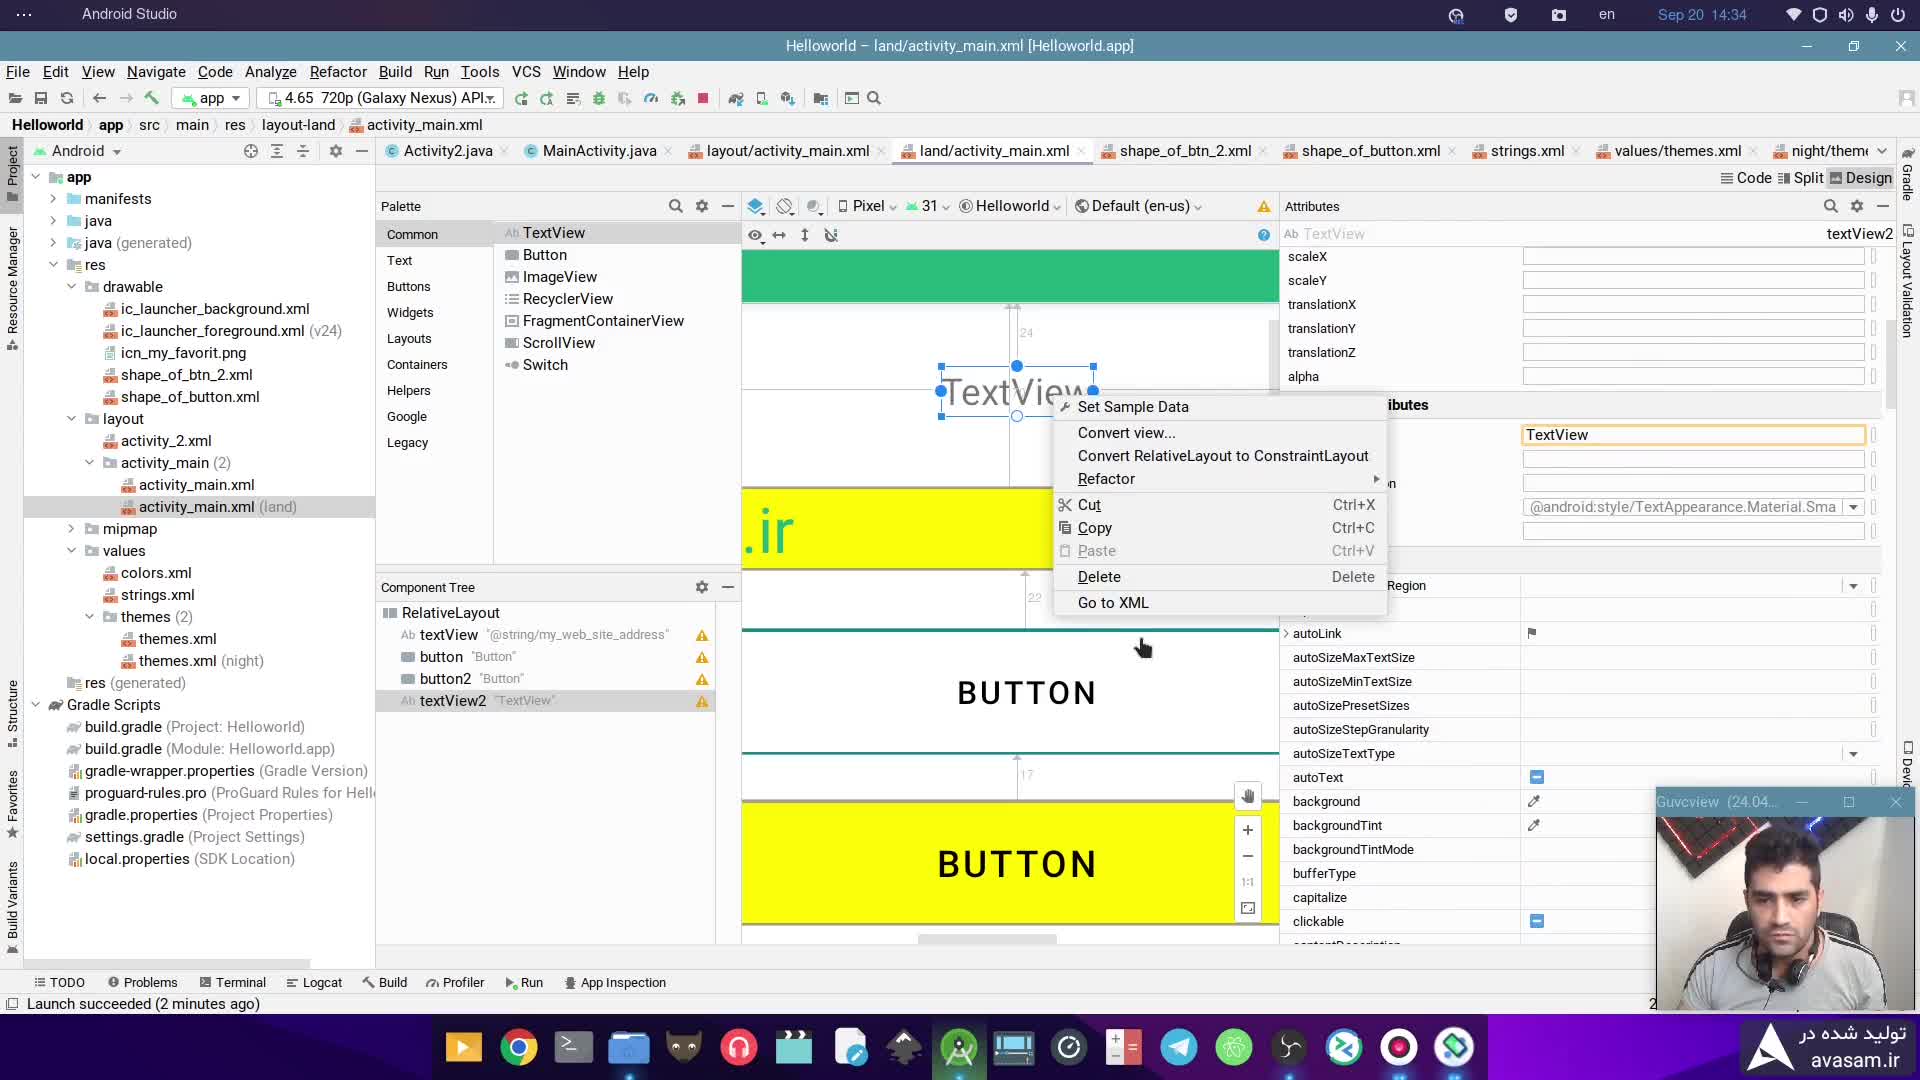
Task: Click the pan hand icon on canvas
Action: pos(1248,797)
